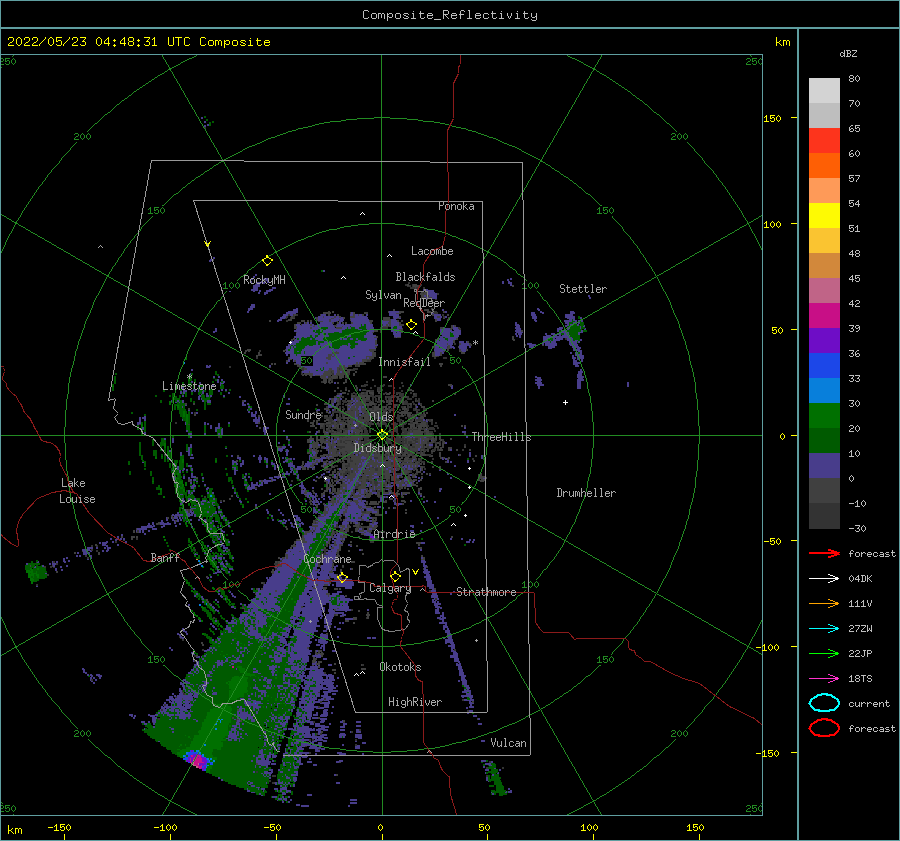The height and width of the screenshot is (841, 900).
Task: Click the Sundre city label
Action: 304,414
